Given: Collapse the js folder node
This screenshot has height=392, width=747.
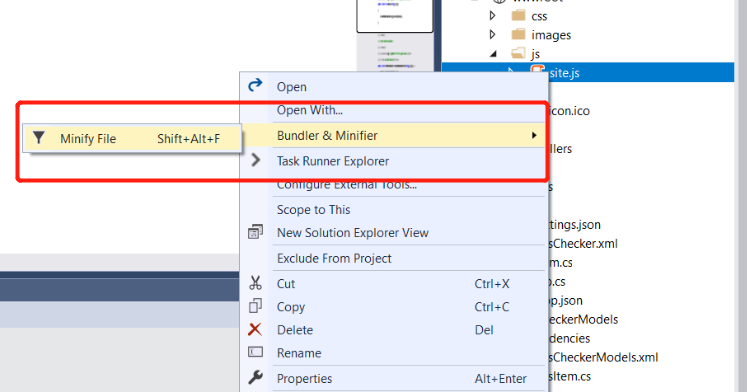Looking at the screenshot, I should [494, 54].
